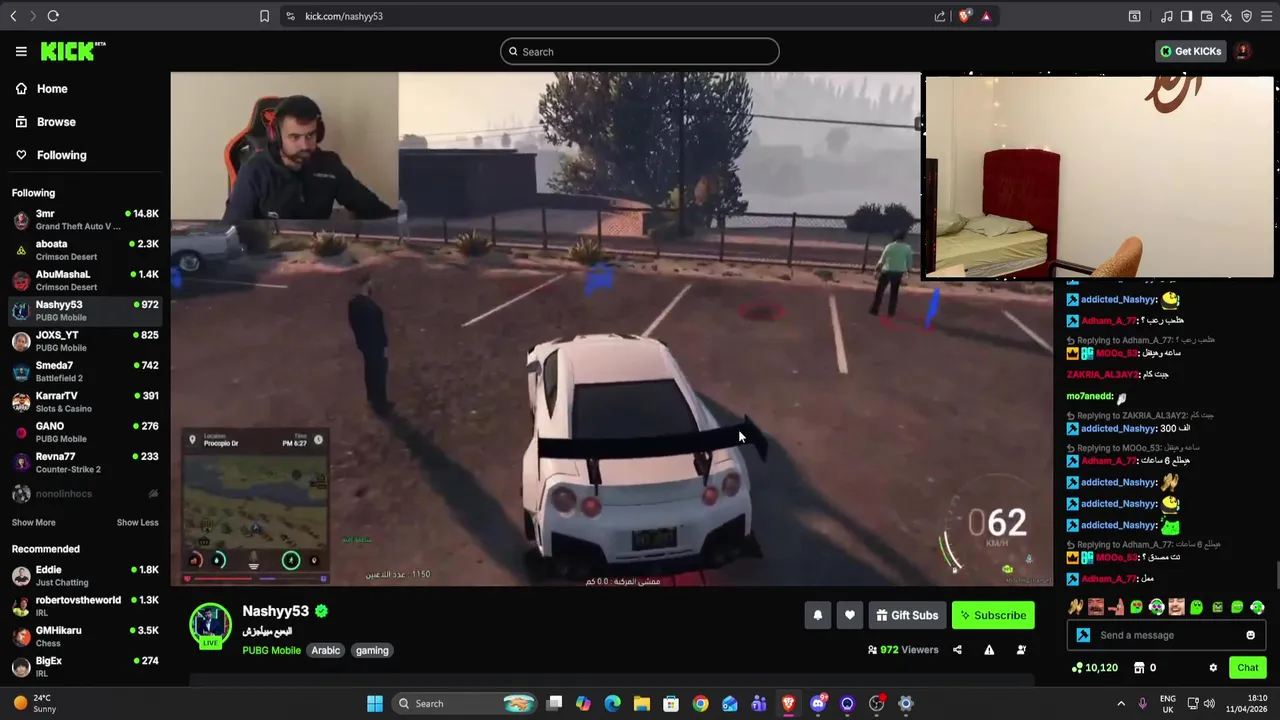Open File Explorer from taskbar
This screenshot has height=720, width=1280.
point(642,704)
